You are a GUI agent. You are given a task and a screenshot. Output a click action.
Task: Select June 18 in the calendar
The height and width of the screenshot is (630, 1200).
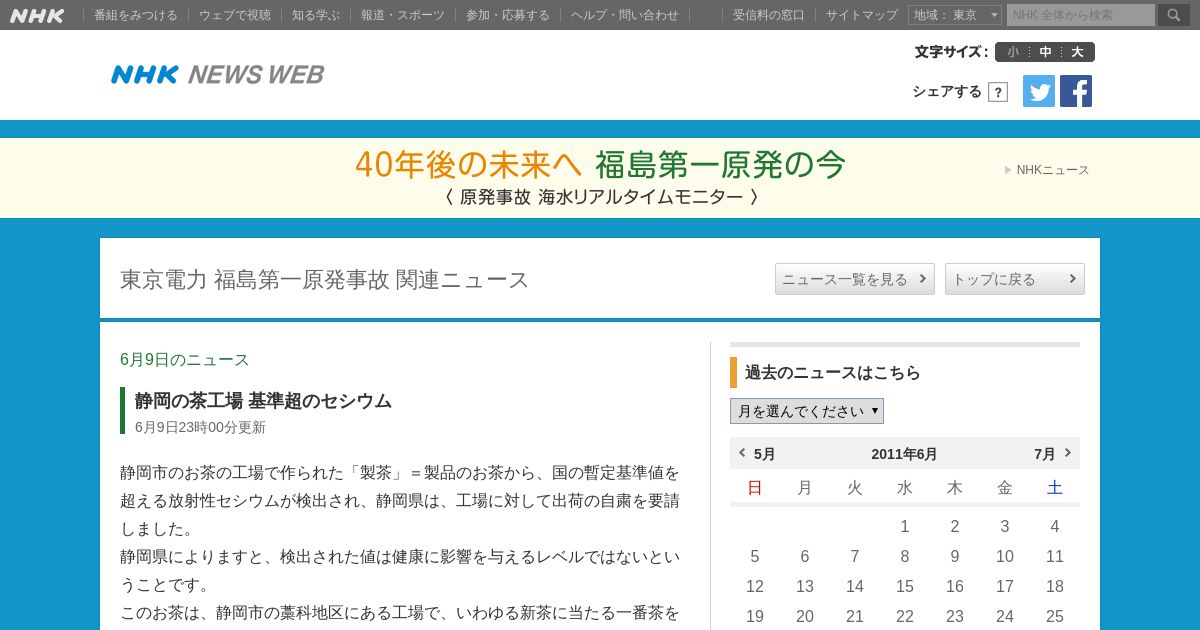click(x=1055, y=587)
